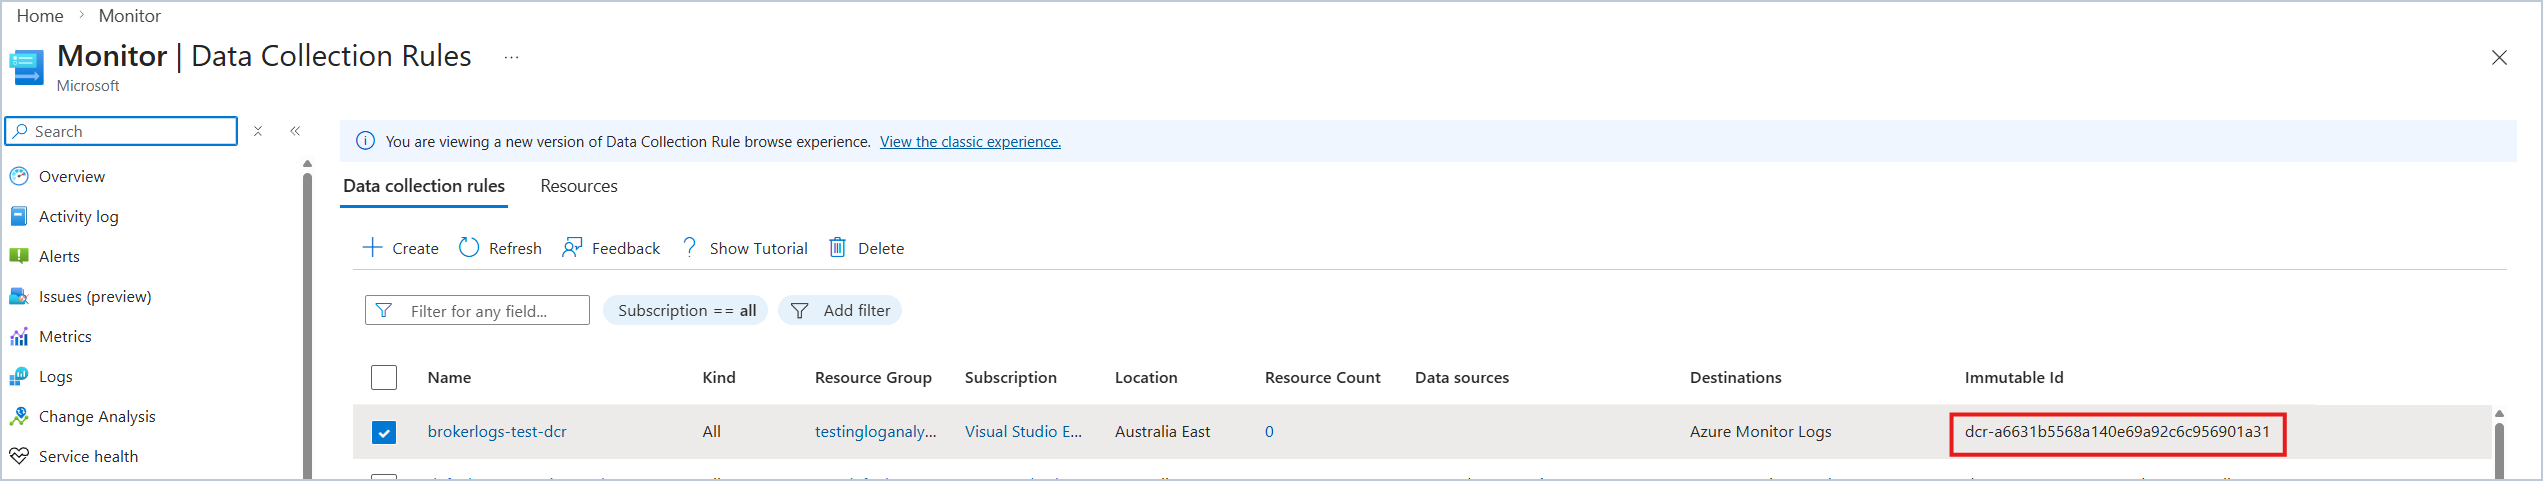Screen dimensions: 2543x481
Task: Open the more options ellipsis beside title
Action: pyautogui.click(x=511, y=57)
